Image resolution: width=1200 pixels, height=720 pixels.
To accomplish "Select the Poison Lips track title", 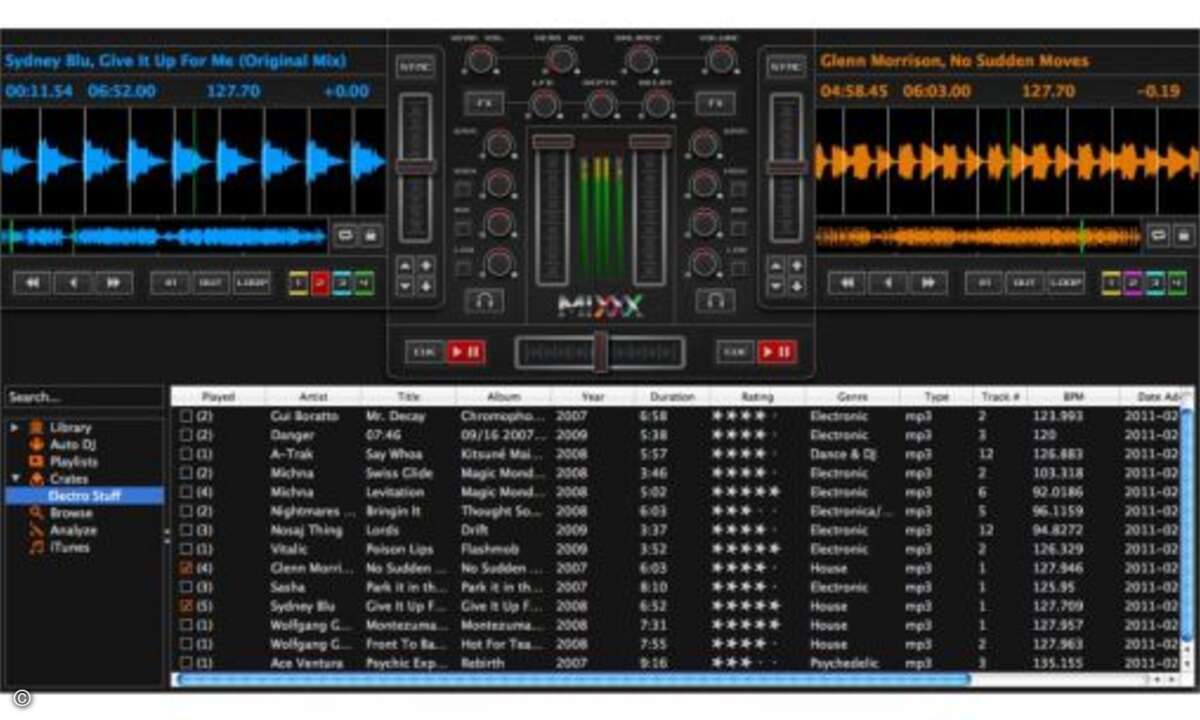I will pos(400,549).
